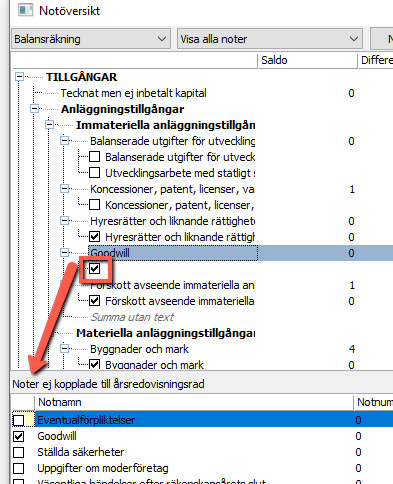Screen dimensions: 393x484
Task: Open the Balansräkning dropdown
Action: click(x=91, y=39)
